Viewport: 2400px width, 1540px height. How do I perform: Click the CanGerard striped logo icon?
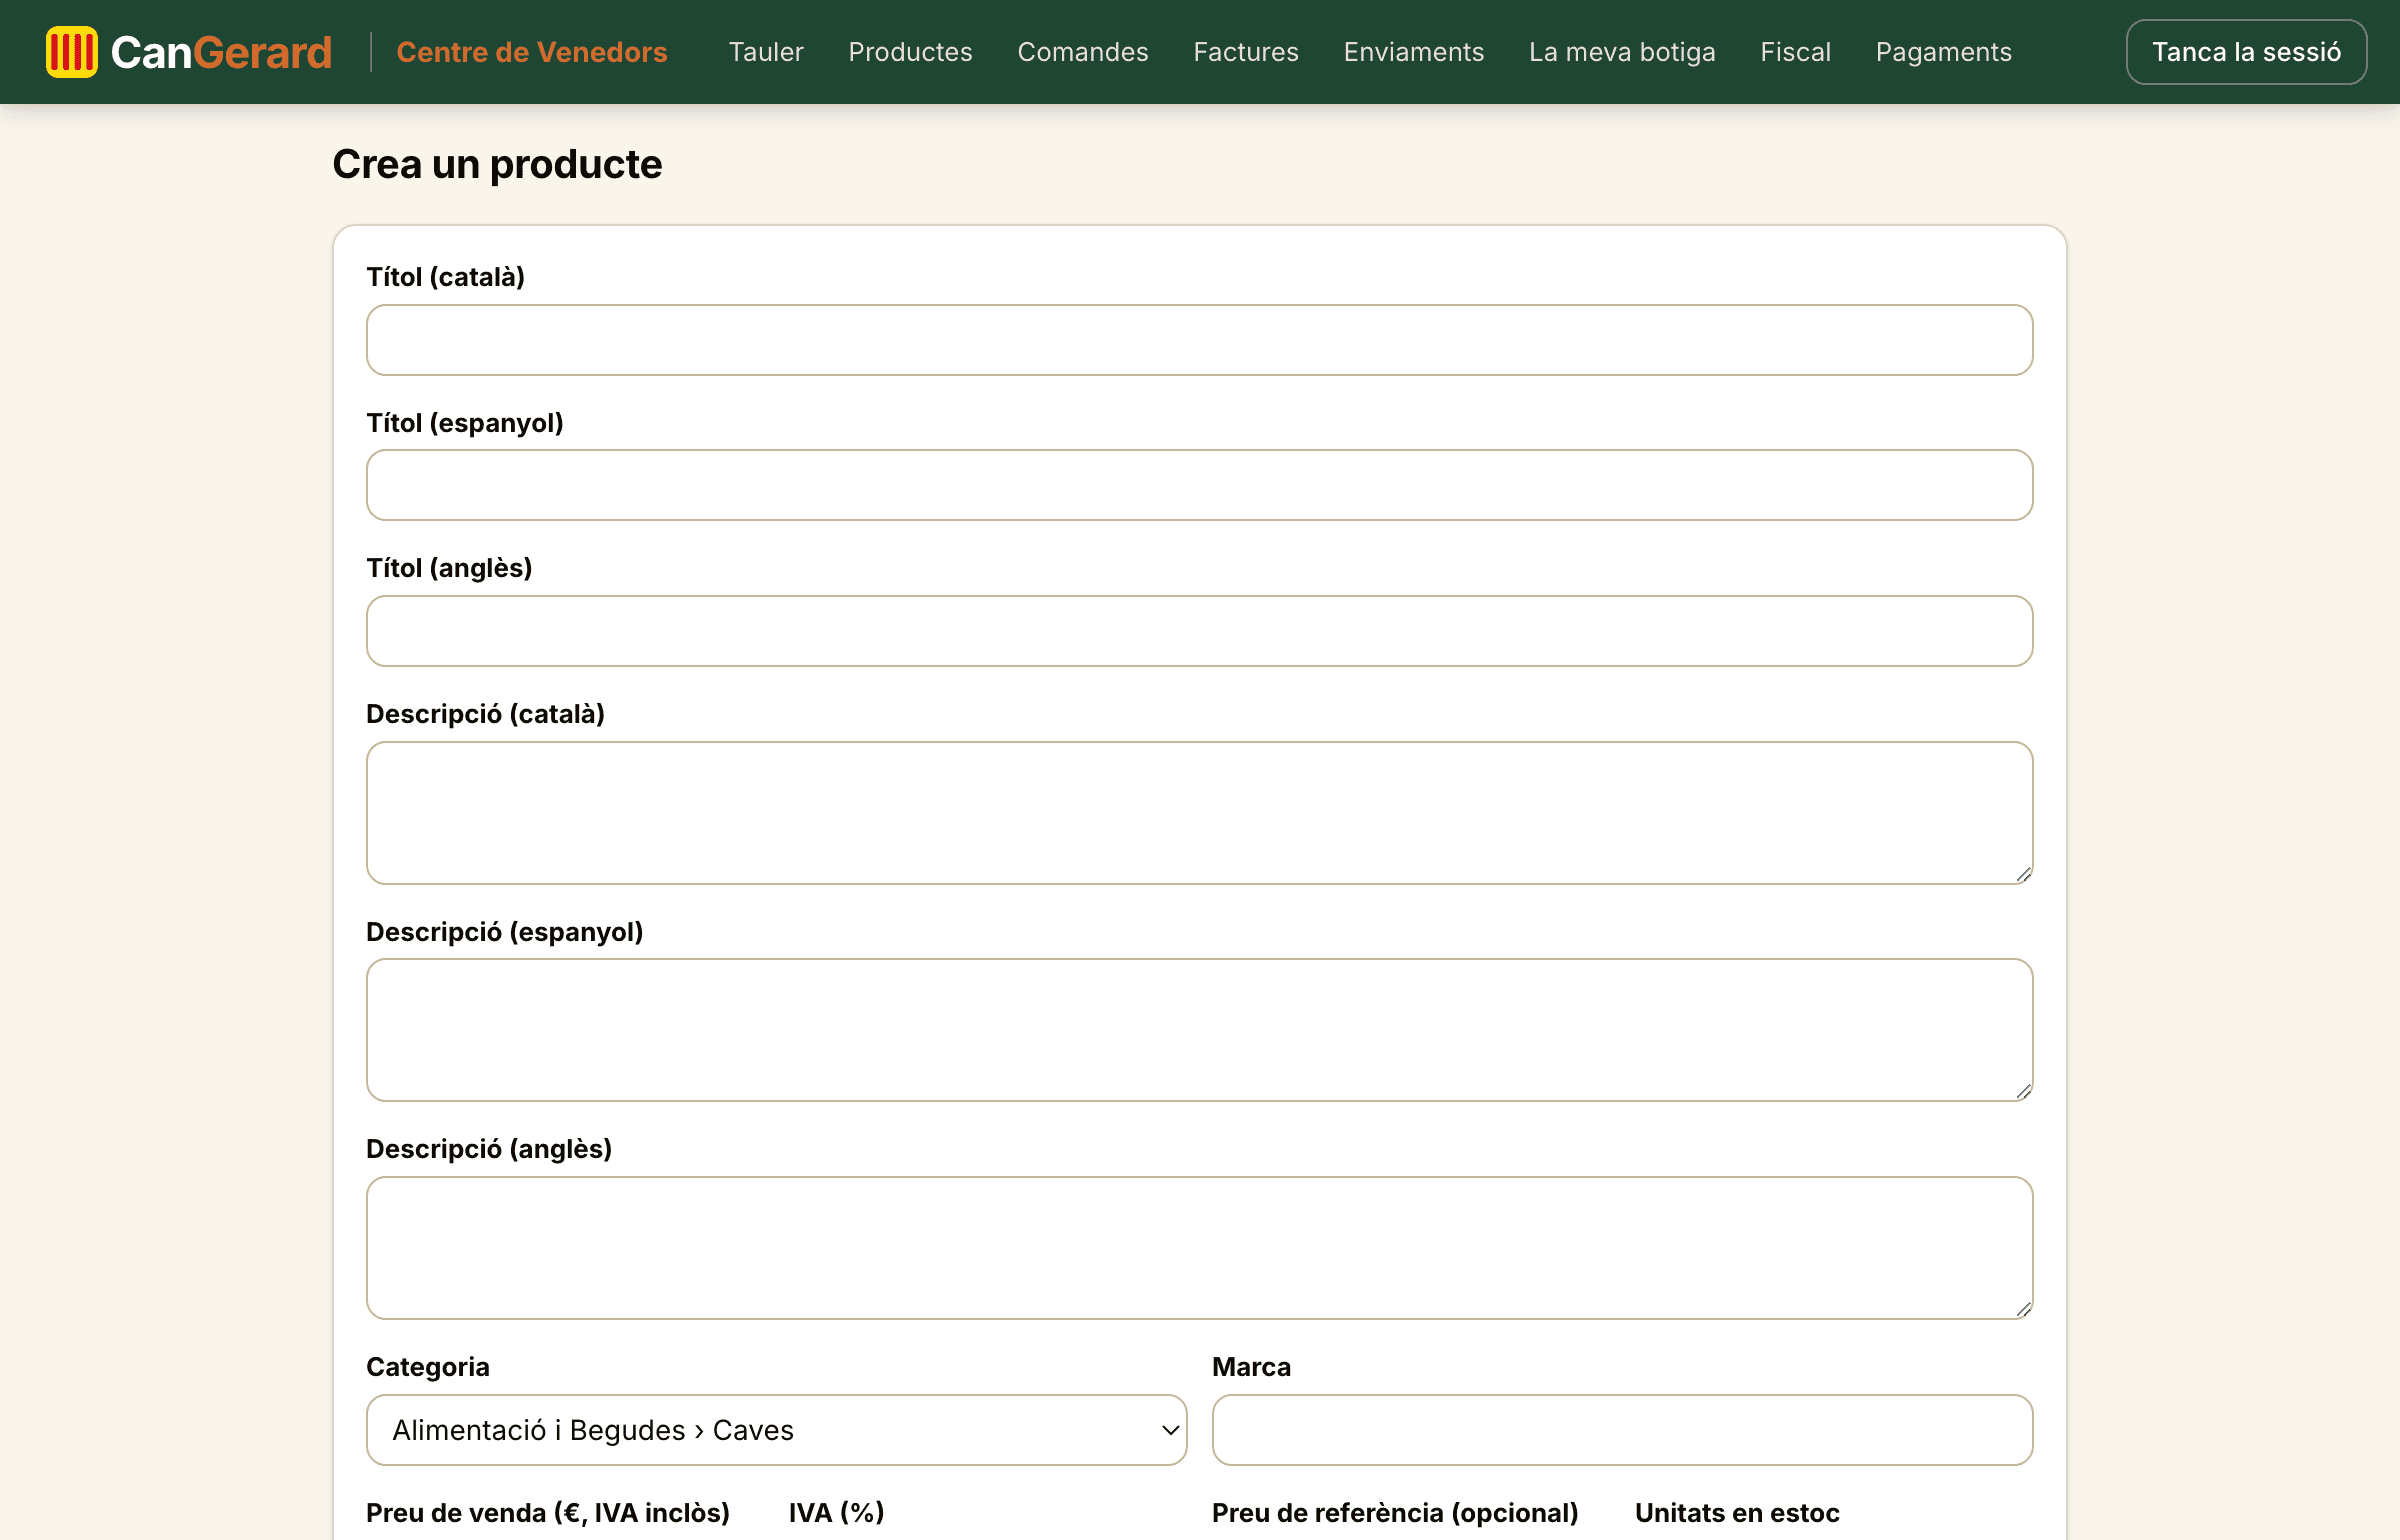point(72,52)
